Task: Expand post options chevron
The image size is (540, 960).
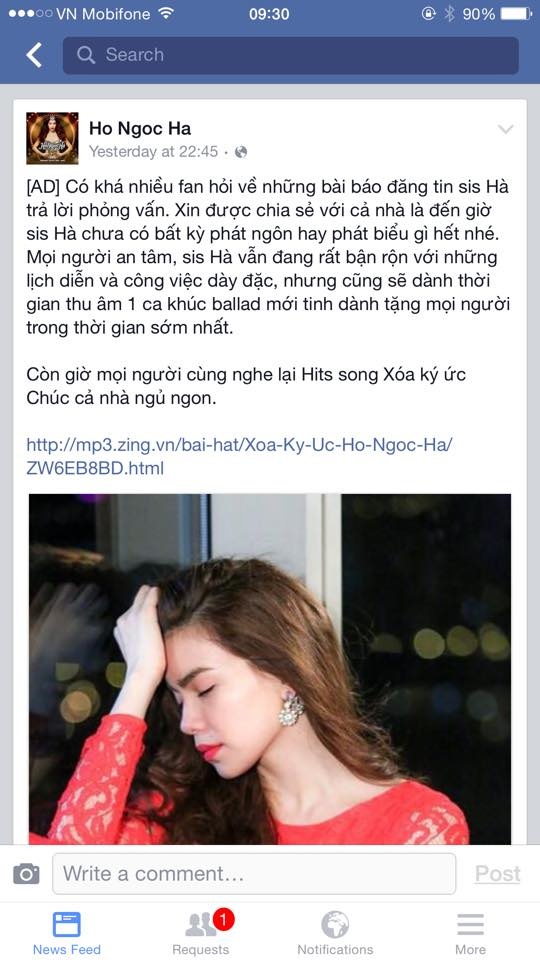Action: point(506,129)
